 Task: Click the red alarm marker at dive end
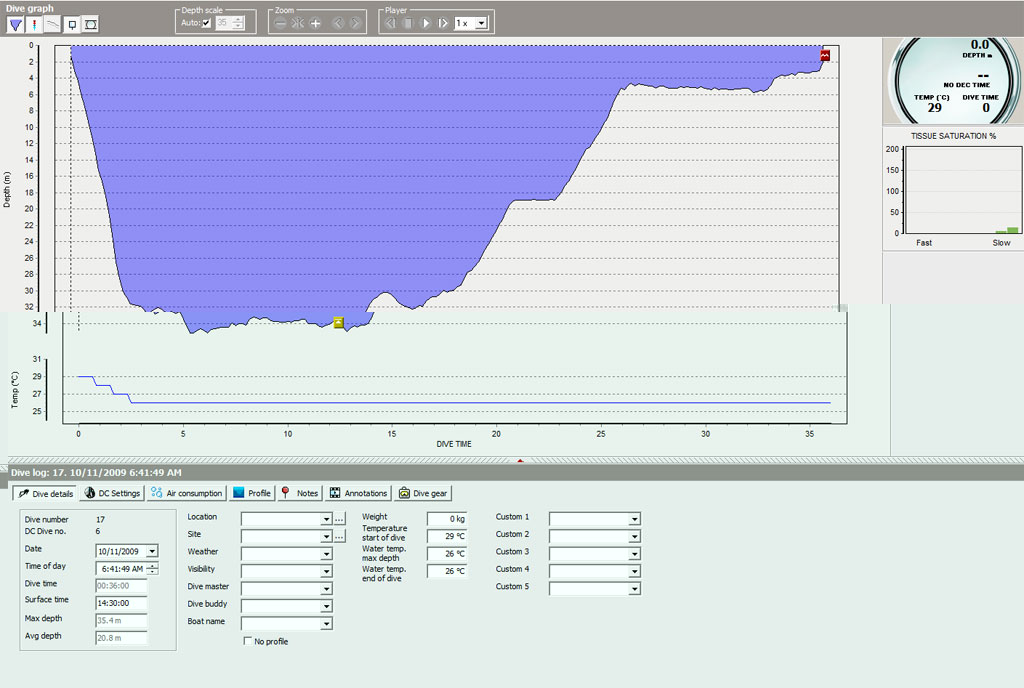825,56
